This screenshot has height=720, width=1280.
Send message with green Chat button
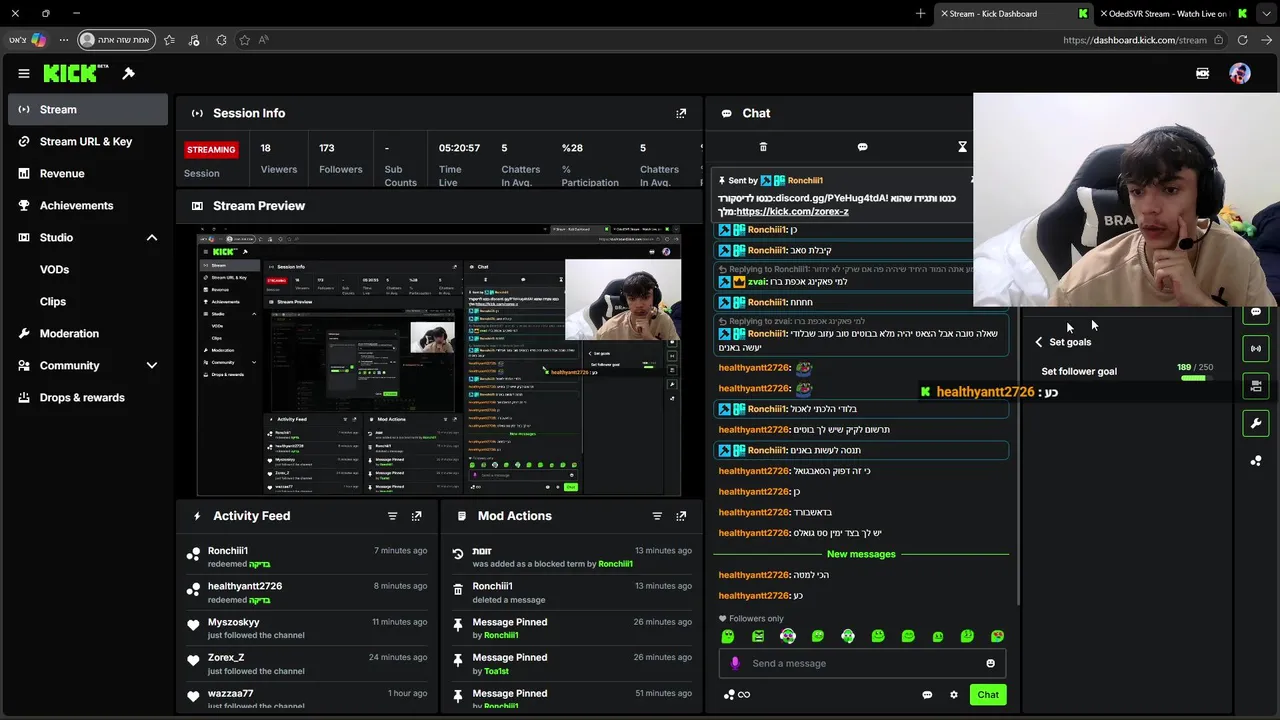pyautogui.click(x=988, y=695)
